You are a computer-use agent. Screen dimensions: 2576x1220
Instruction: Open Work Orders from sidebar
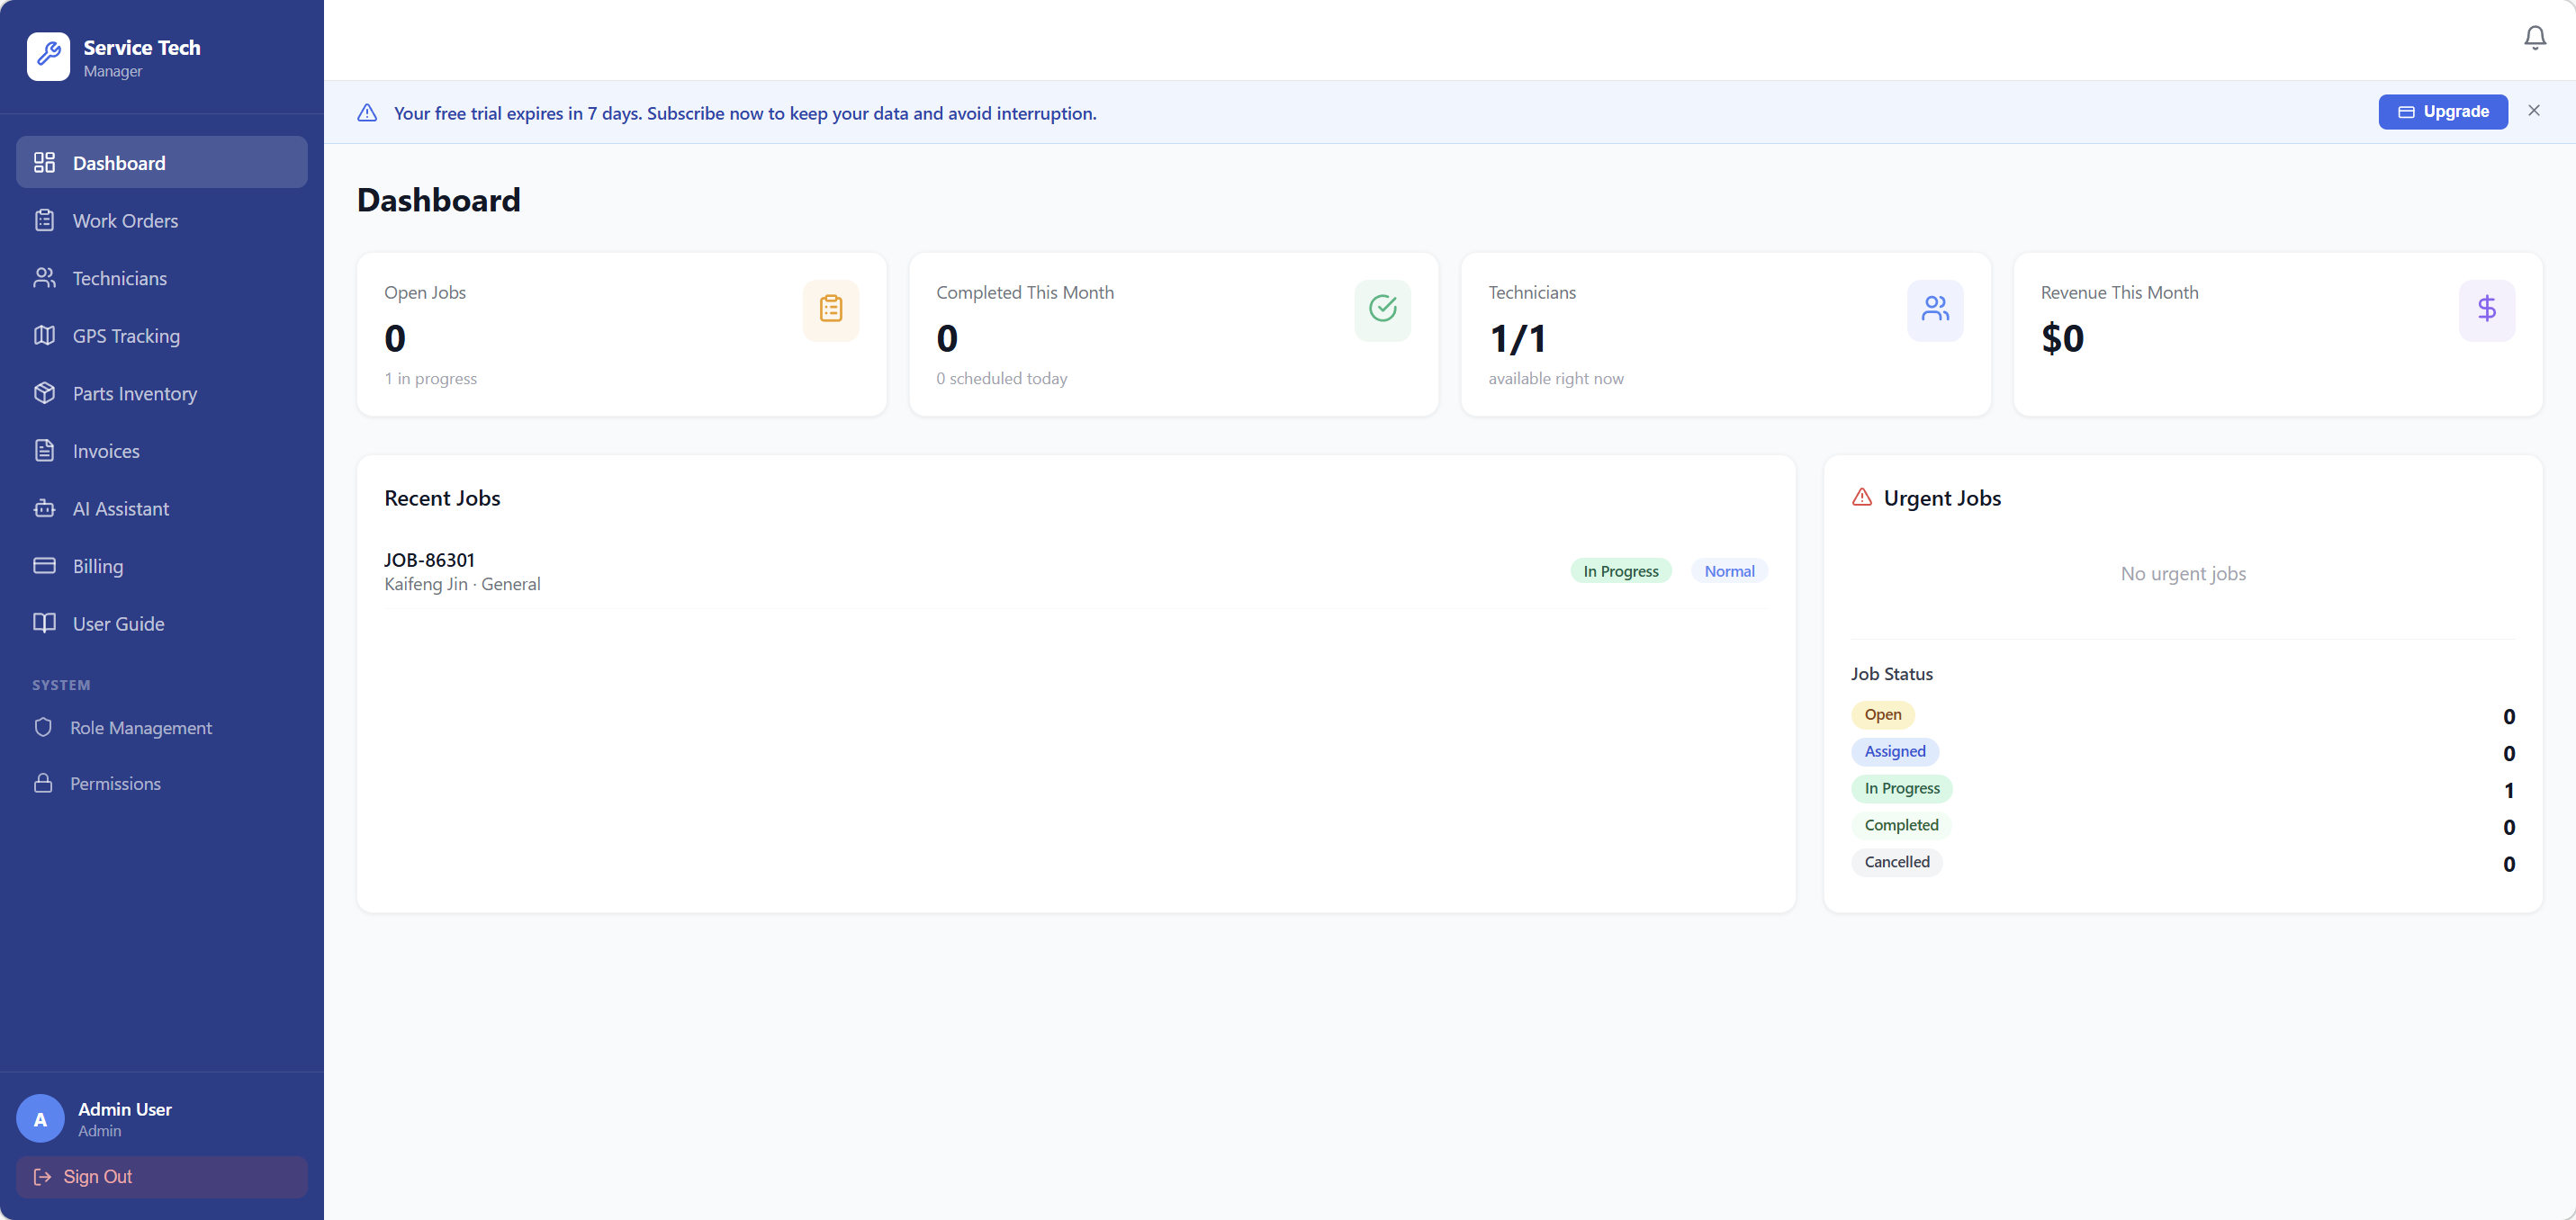[x=125, y=221]
